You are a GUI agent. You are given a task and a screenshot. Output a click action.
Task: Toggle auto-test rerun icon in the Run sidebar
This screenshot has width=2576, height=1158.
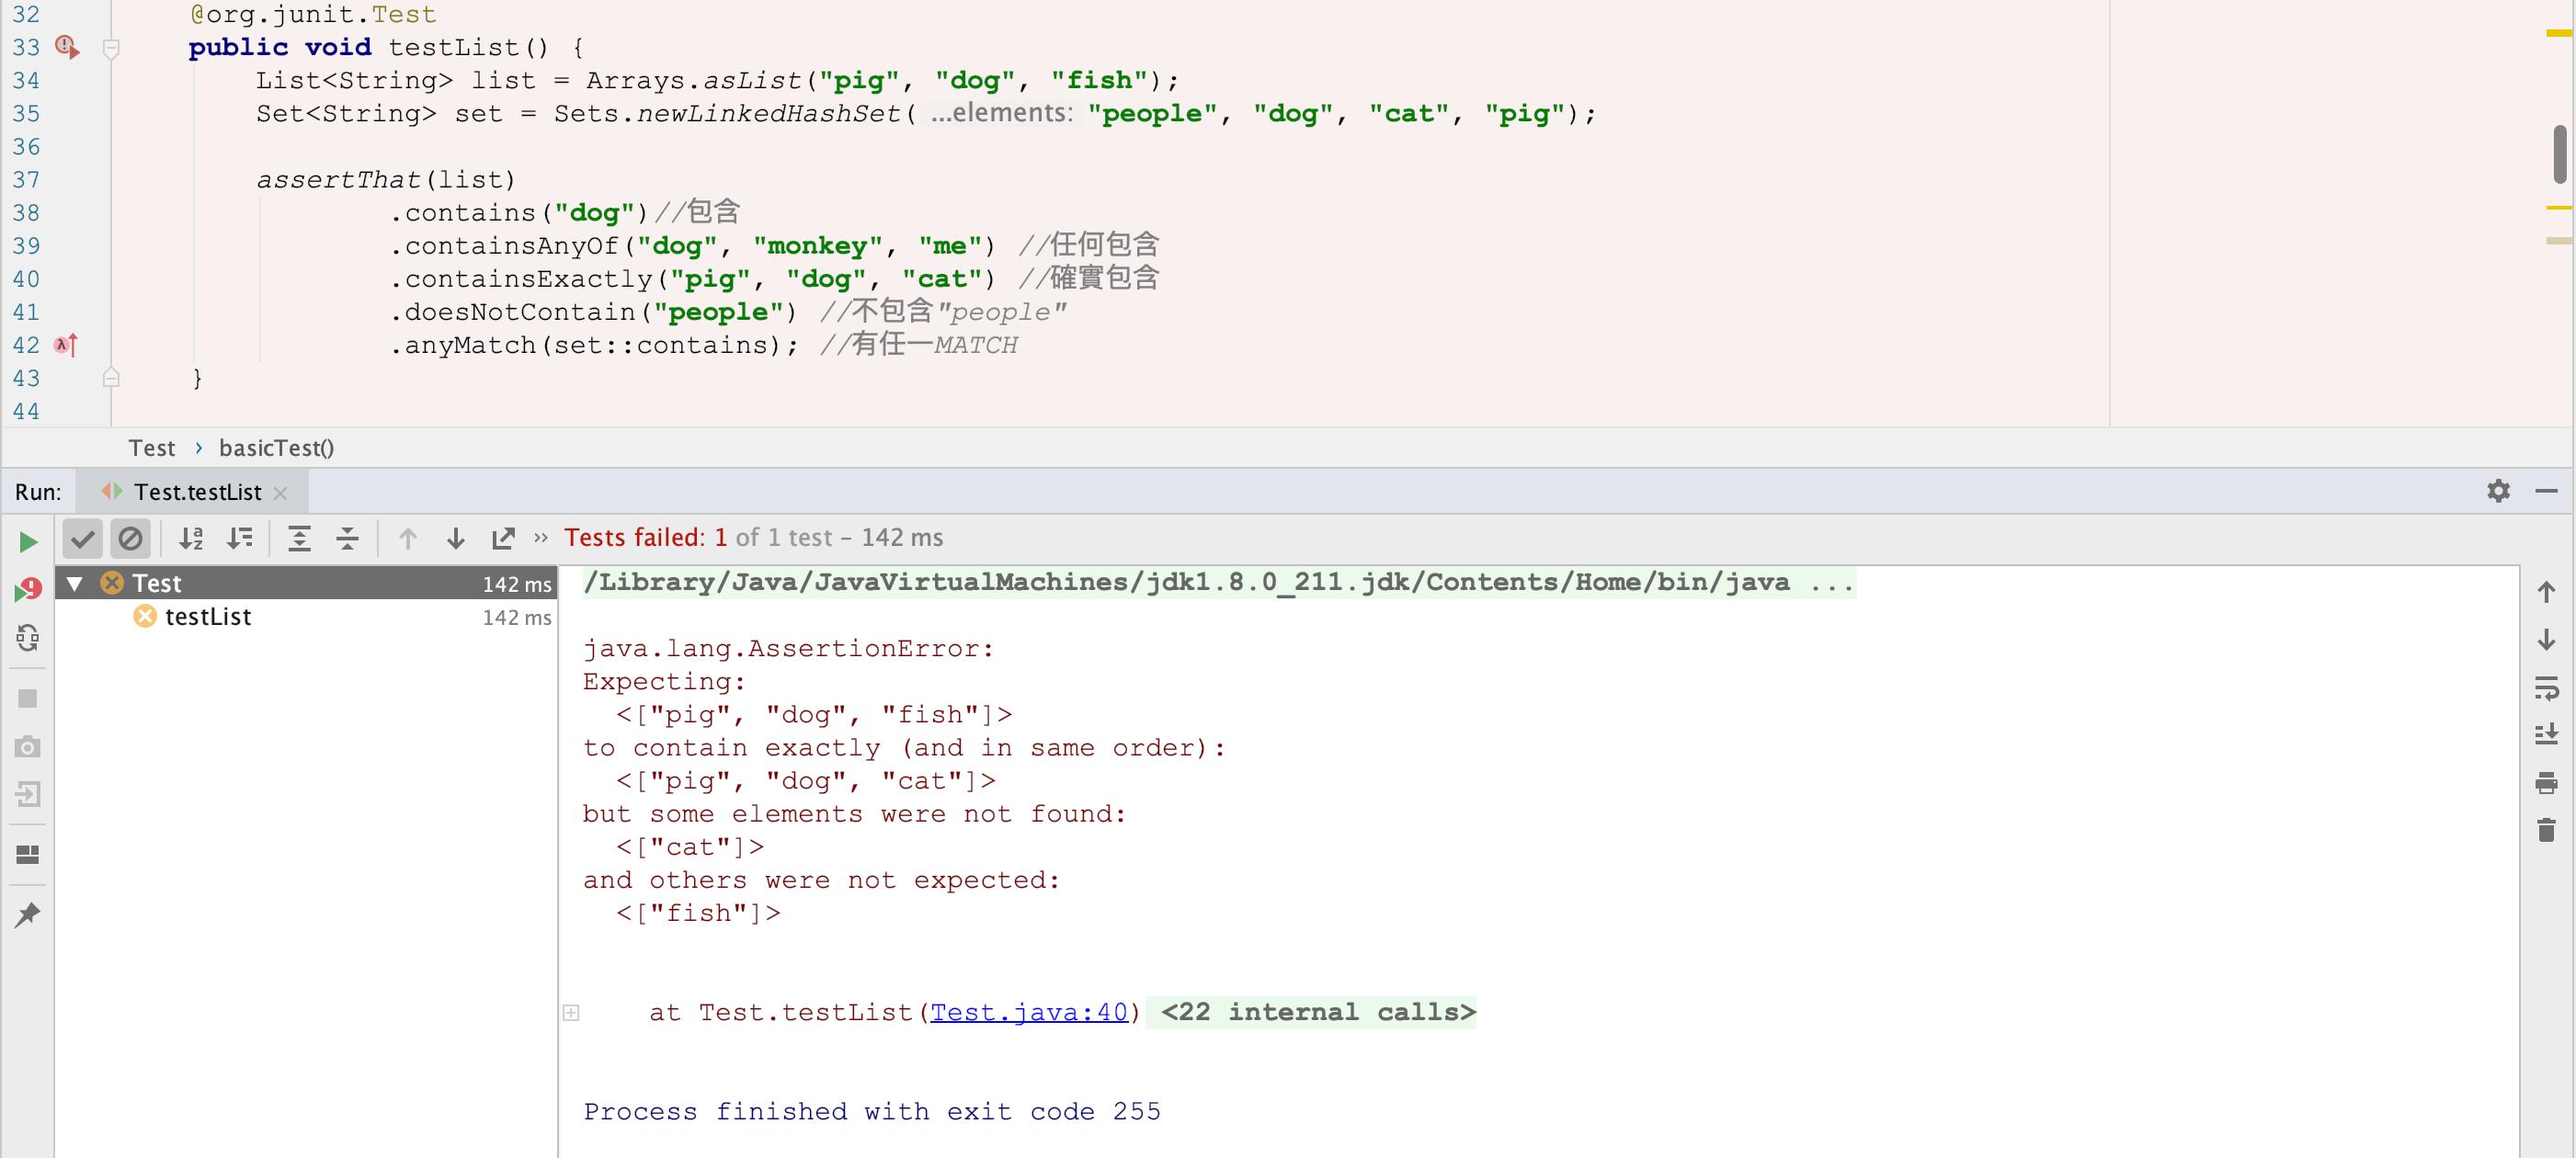(x=28, y=638)
